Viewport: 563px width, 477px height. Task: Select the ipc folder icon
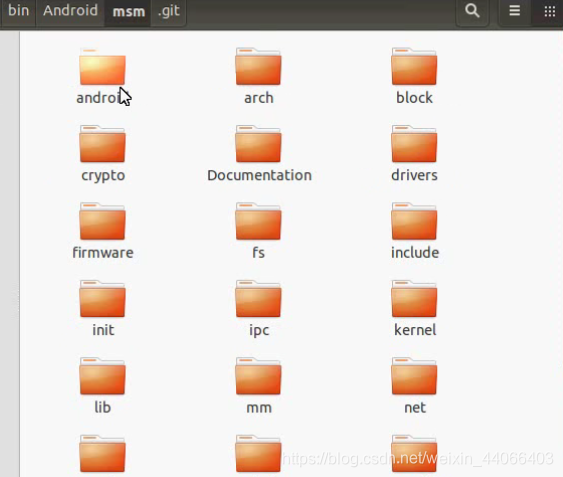click(x=258, y=298)
